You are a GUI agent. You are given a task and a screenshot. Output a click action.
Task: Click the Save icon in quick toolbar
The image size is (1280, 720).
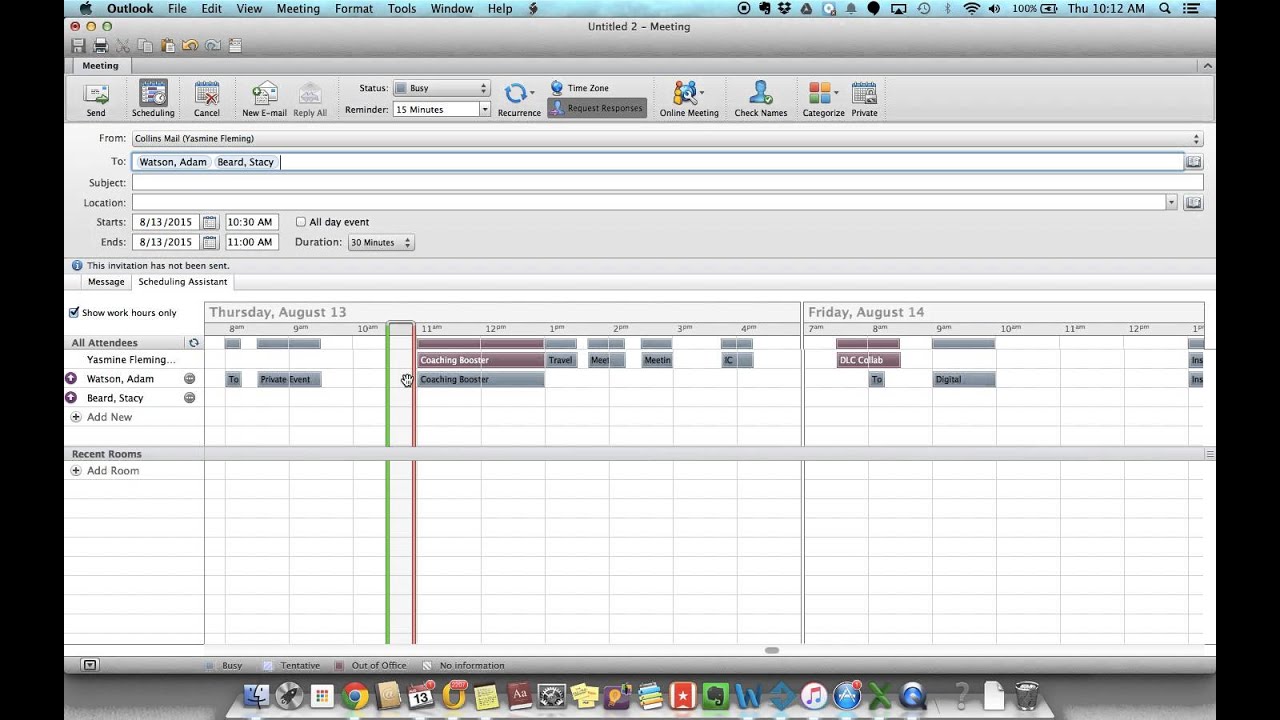[79, 46]
